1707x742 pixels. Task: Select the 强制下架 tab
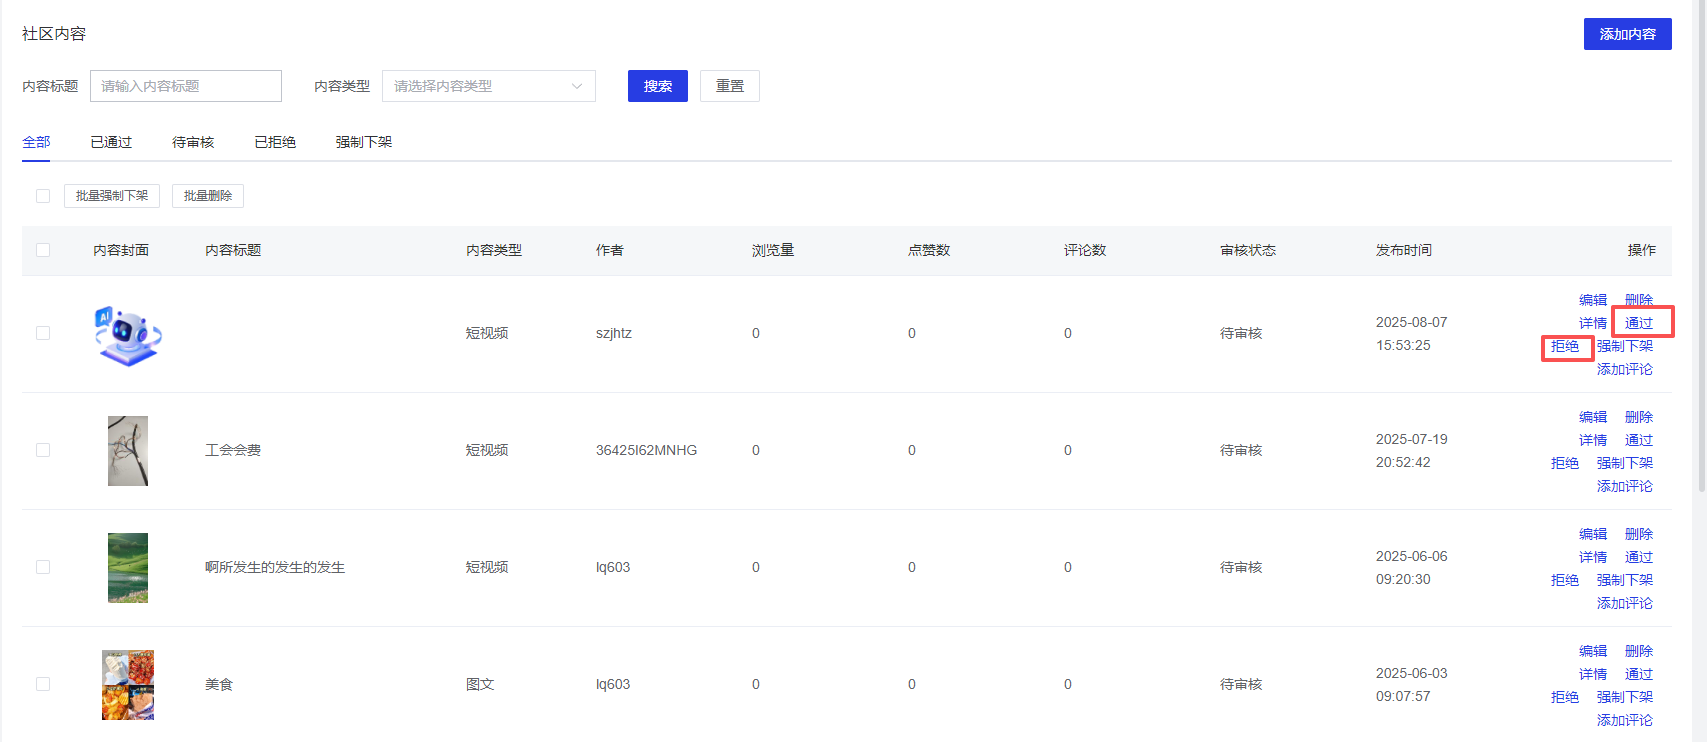click(x=364, y=142)
